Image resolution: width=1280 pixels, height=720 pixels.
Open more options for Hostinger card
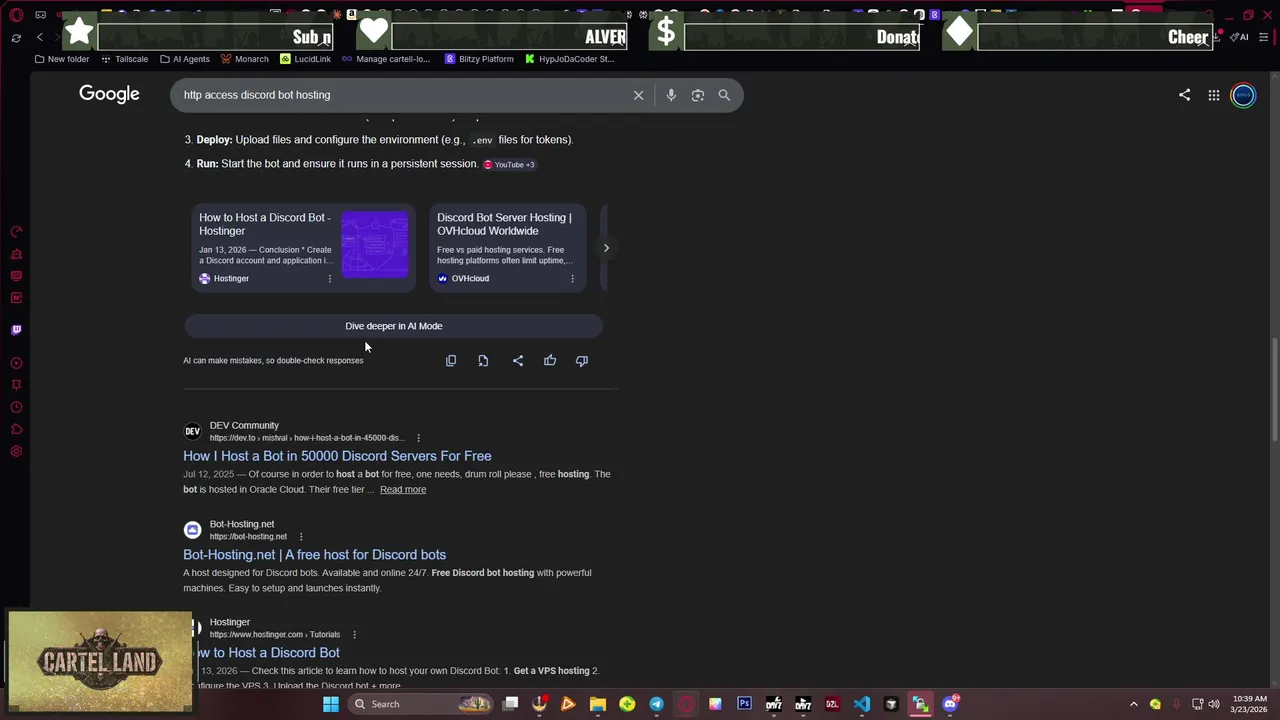[x=329, y=279]
